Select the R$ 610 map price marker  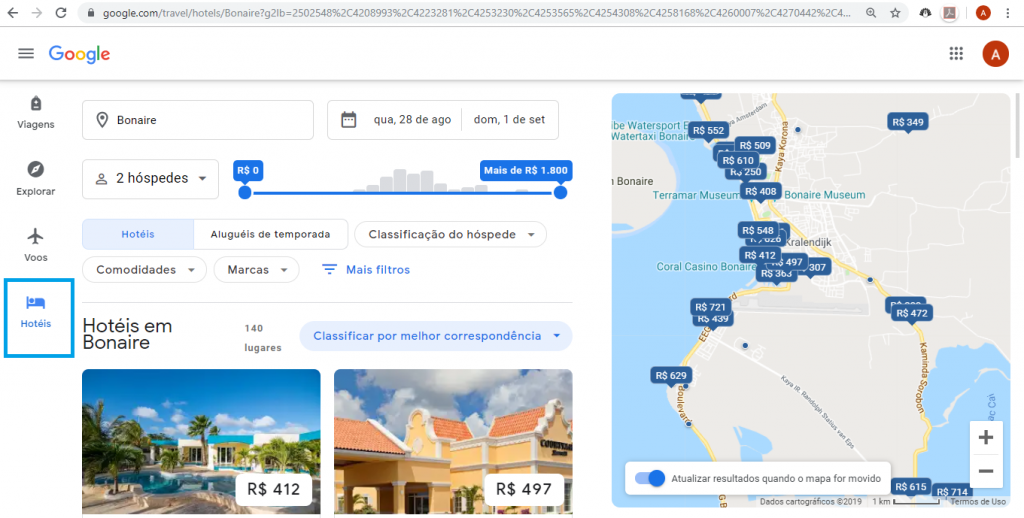coord(739,161)
